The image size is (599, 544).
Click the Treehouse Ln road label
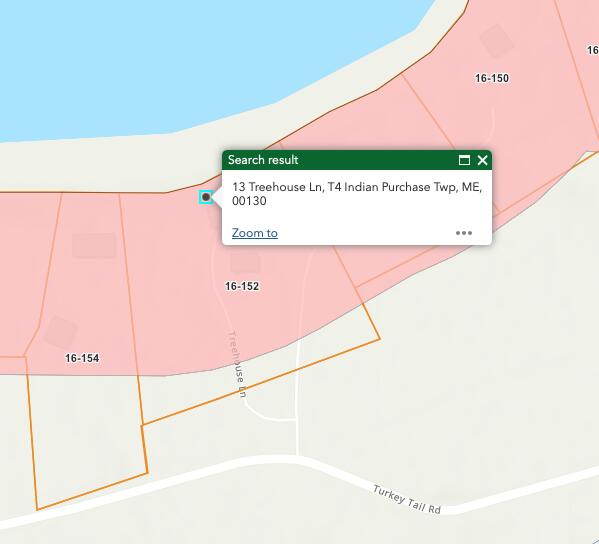click(x=237, y=364)
